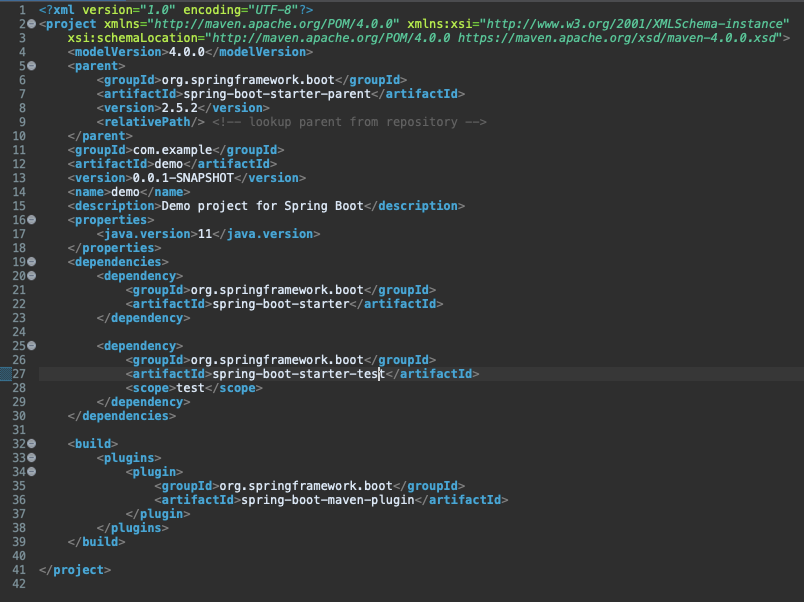Click the xsi:schemaLocation attribute name

133,38
